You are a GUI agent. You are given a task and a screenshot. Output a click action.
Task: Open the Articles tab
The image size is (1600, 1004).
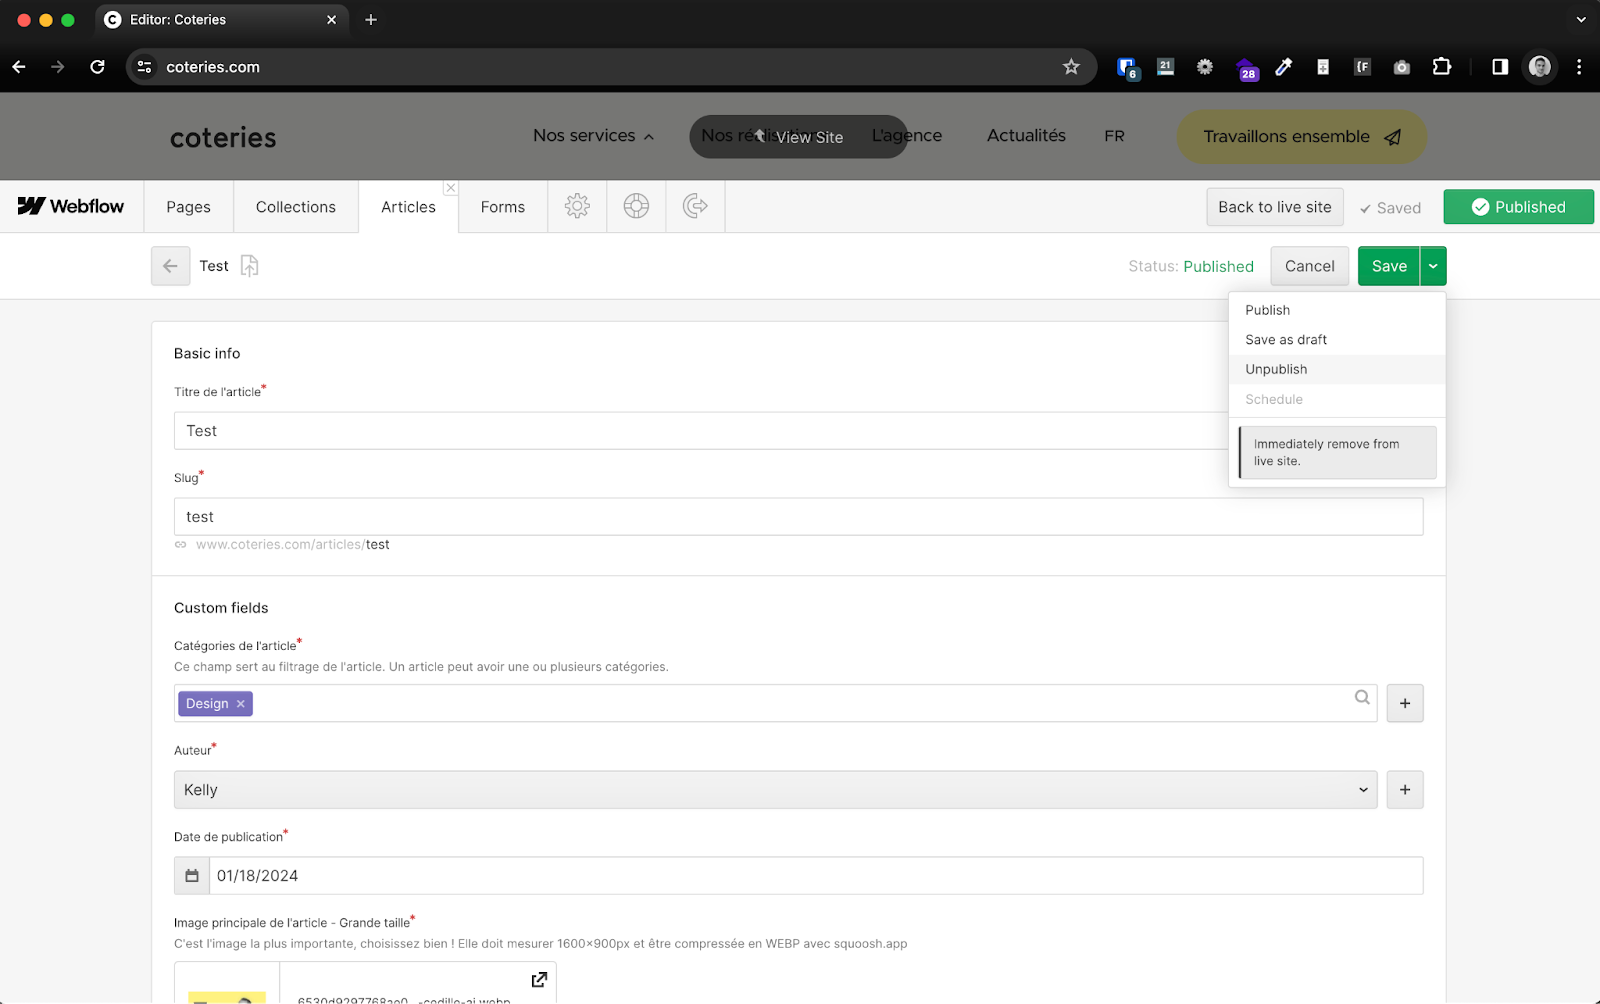408,207
